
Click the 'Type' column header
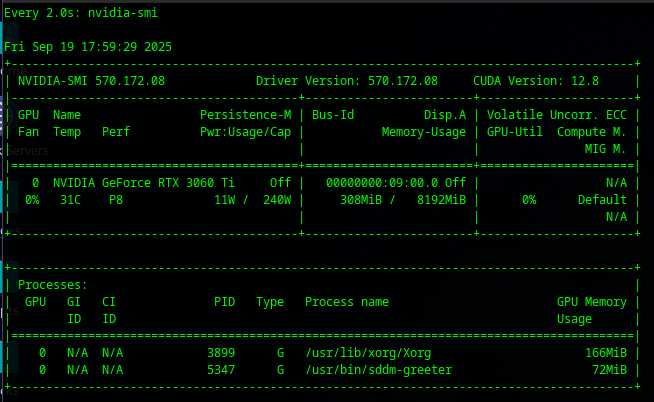pos(270,302)
